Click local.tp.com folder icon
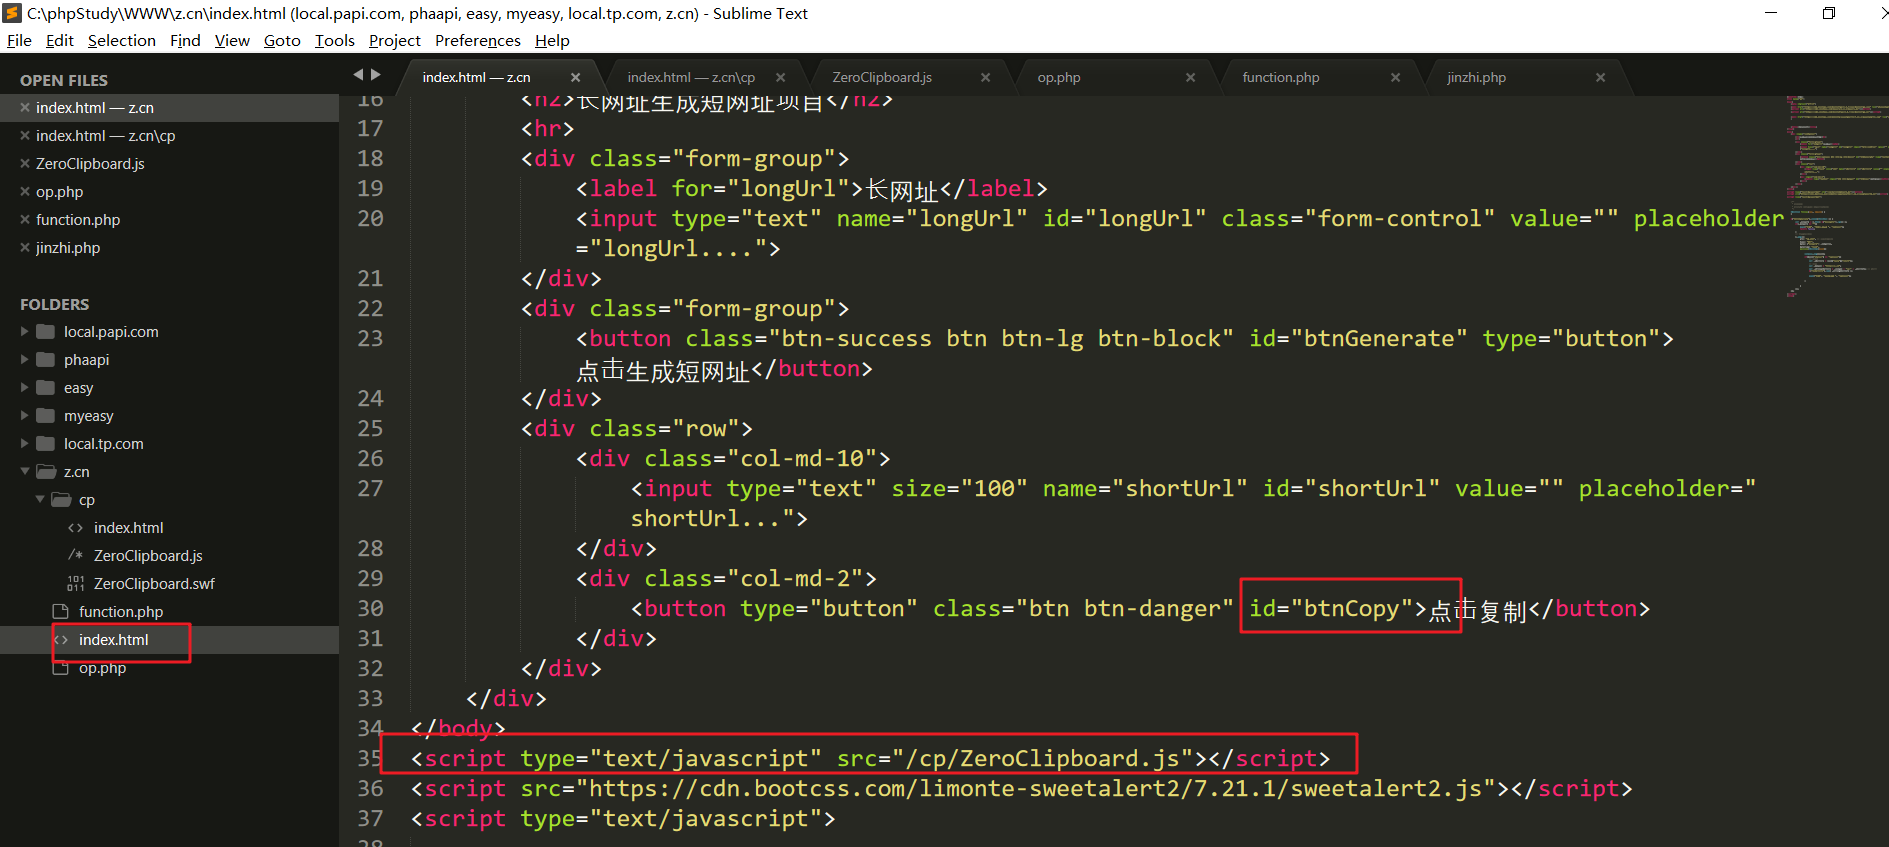Screen dimensions: 1889x847 45,444
